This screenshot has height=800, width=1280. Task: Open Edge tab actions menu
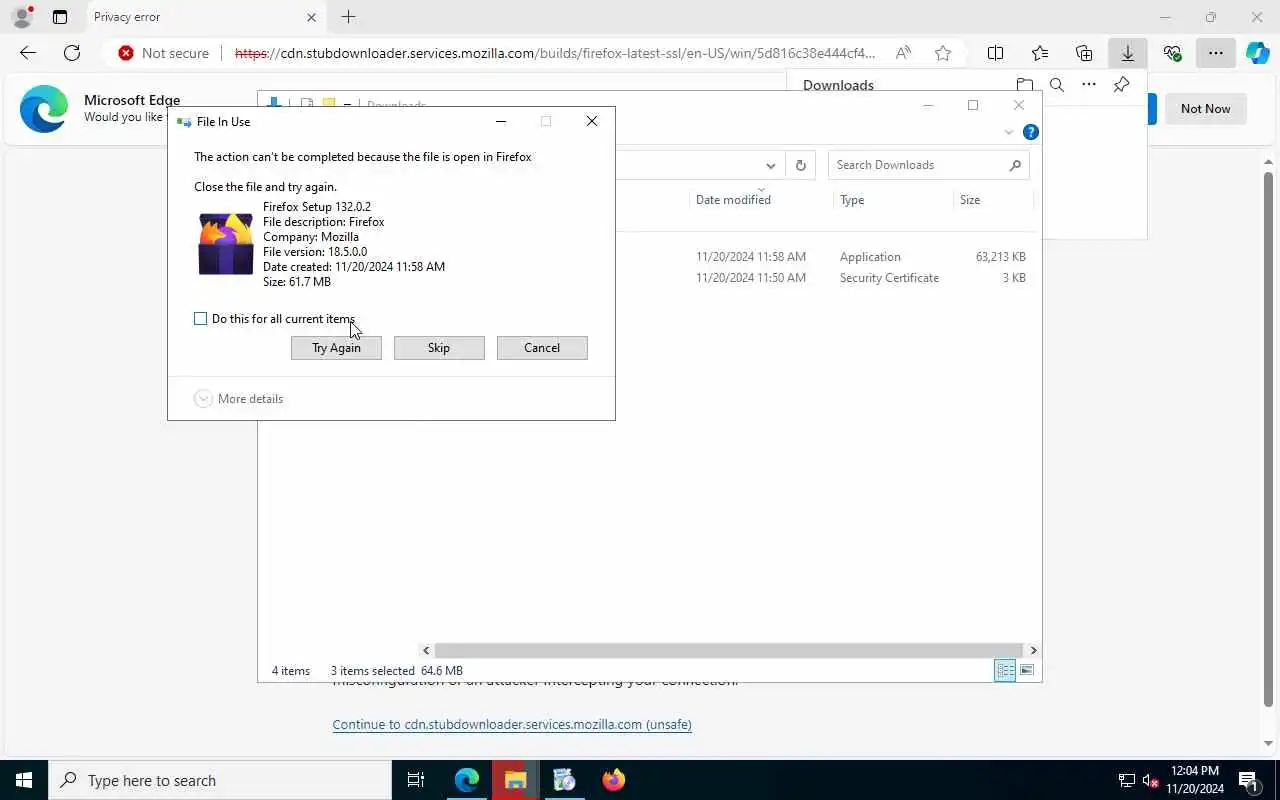60,17
